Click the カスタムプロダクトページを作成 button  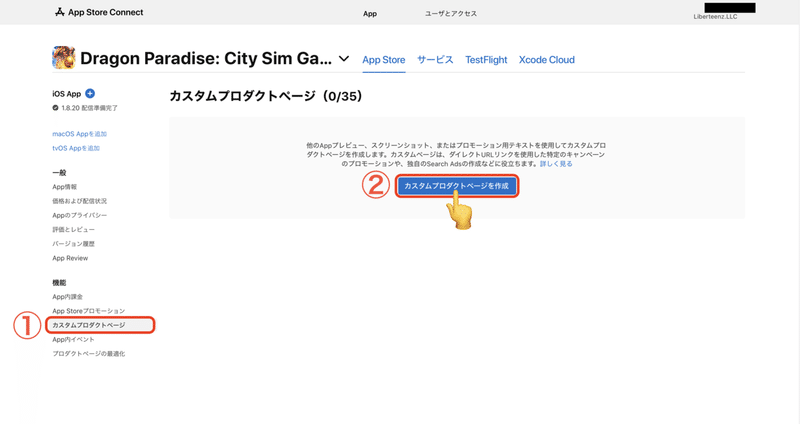(457, 186)
